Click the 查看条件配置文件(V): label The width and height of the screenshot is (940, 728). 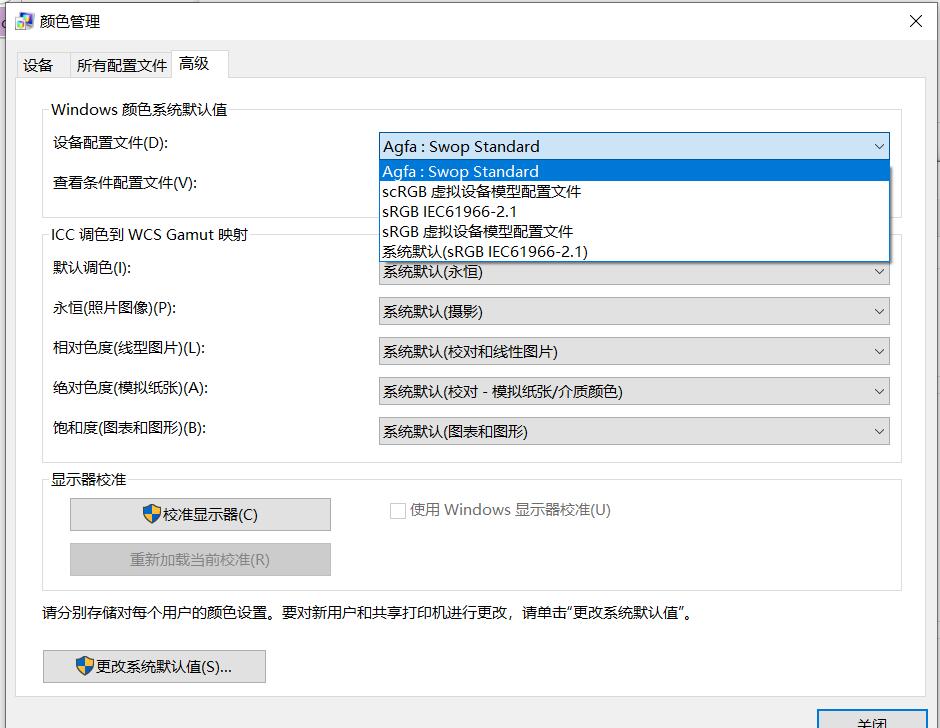click(125, 182)
